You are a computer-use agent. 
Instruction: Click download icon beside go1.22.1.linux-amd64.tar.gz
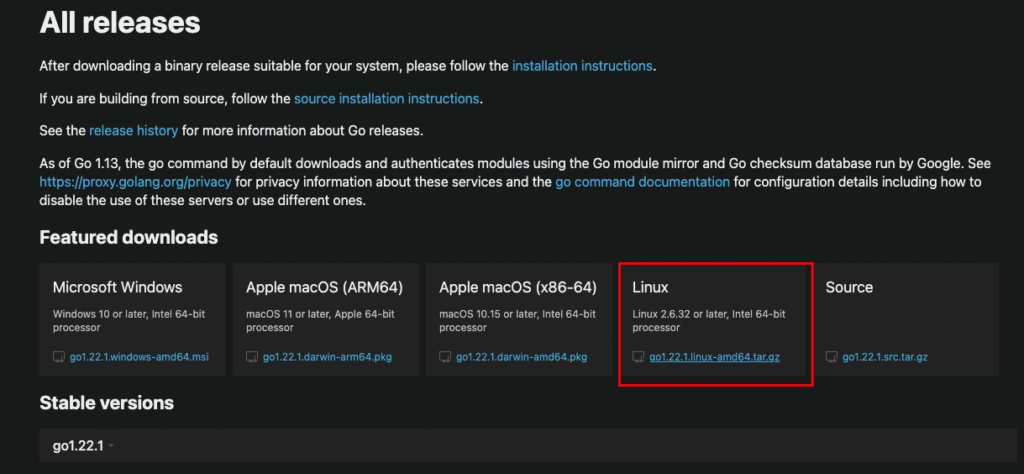coord(638,357)
